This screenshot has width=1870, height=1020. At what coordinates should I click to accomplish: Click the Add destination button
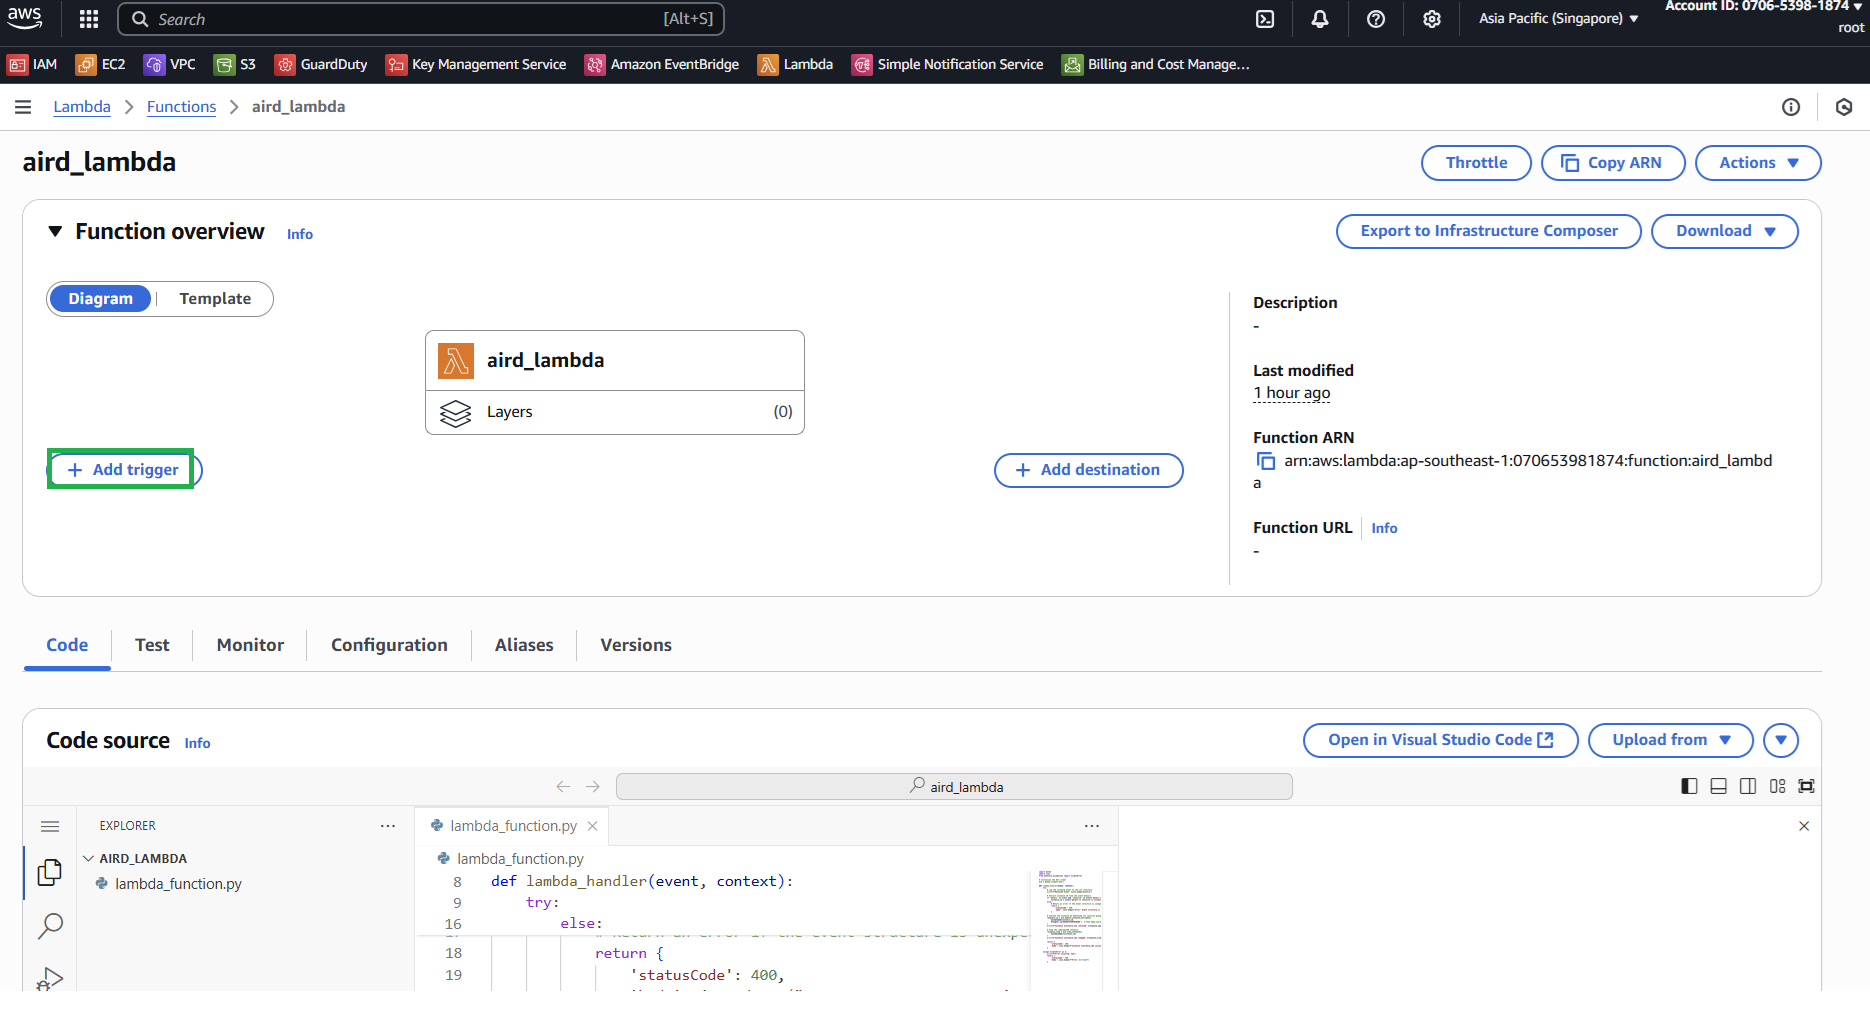(x=1088, y=470)
